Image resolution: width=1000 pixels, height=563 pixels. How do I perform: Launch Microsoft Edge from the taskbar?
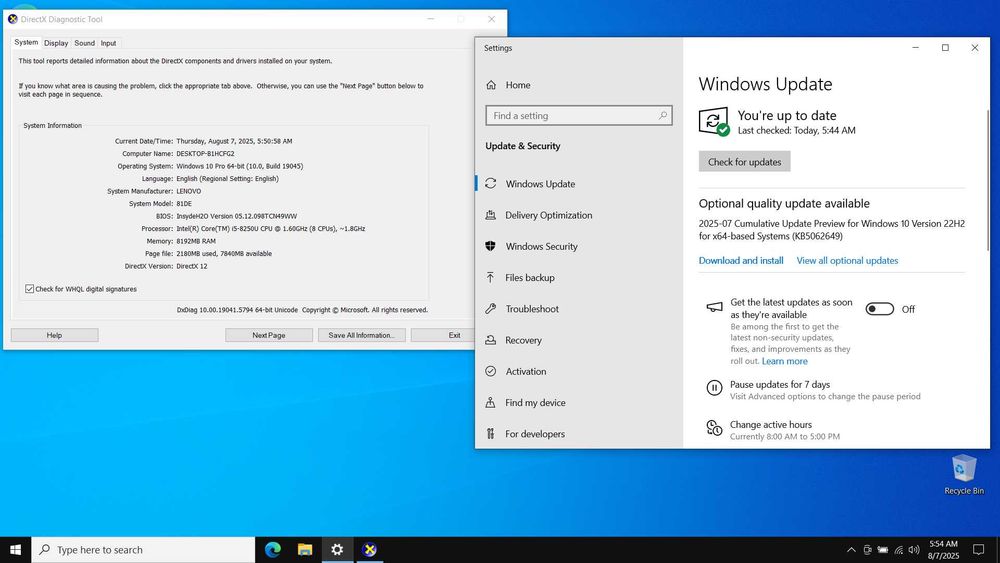pos(273,549)
